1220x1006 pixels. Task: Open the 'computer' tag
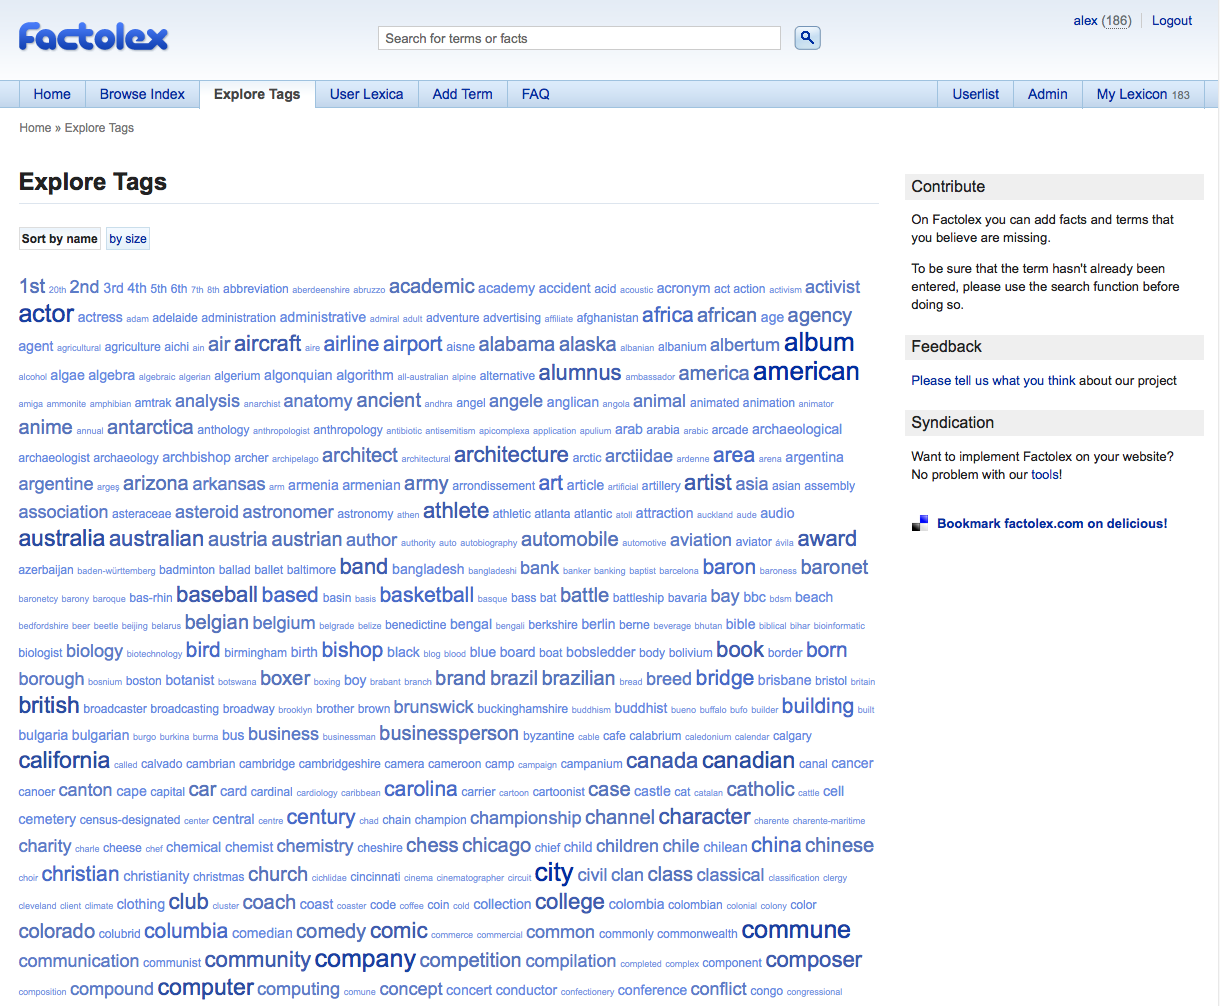206,988
